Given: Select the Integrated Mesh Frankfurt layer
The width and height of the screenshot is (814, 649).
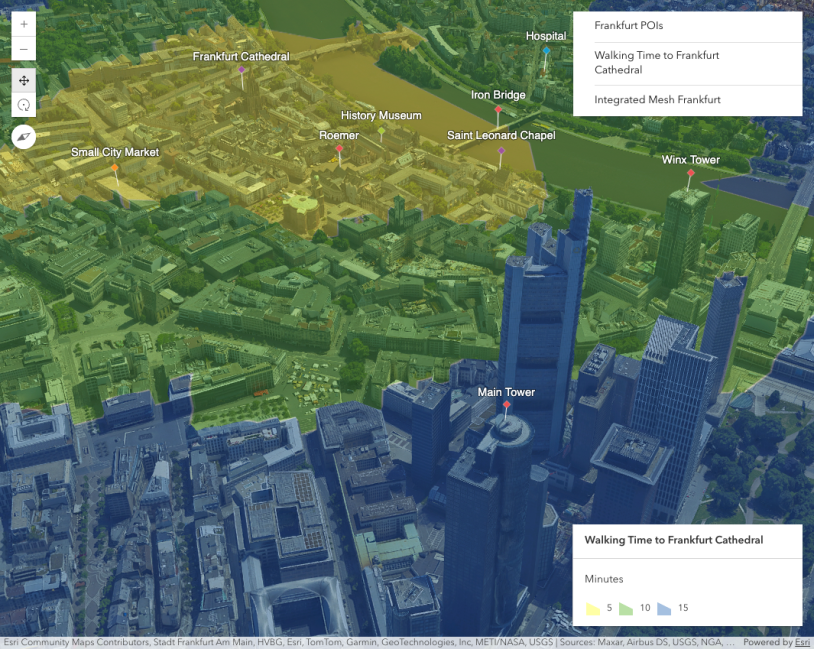Looking at the screenshot, I should tap(657, 100).
